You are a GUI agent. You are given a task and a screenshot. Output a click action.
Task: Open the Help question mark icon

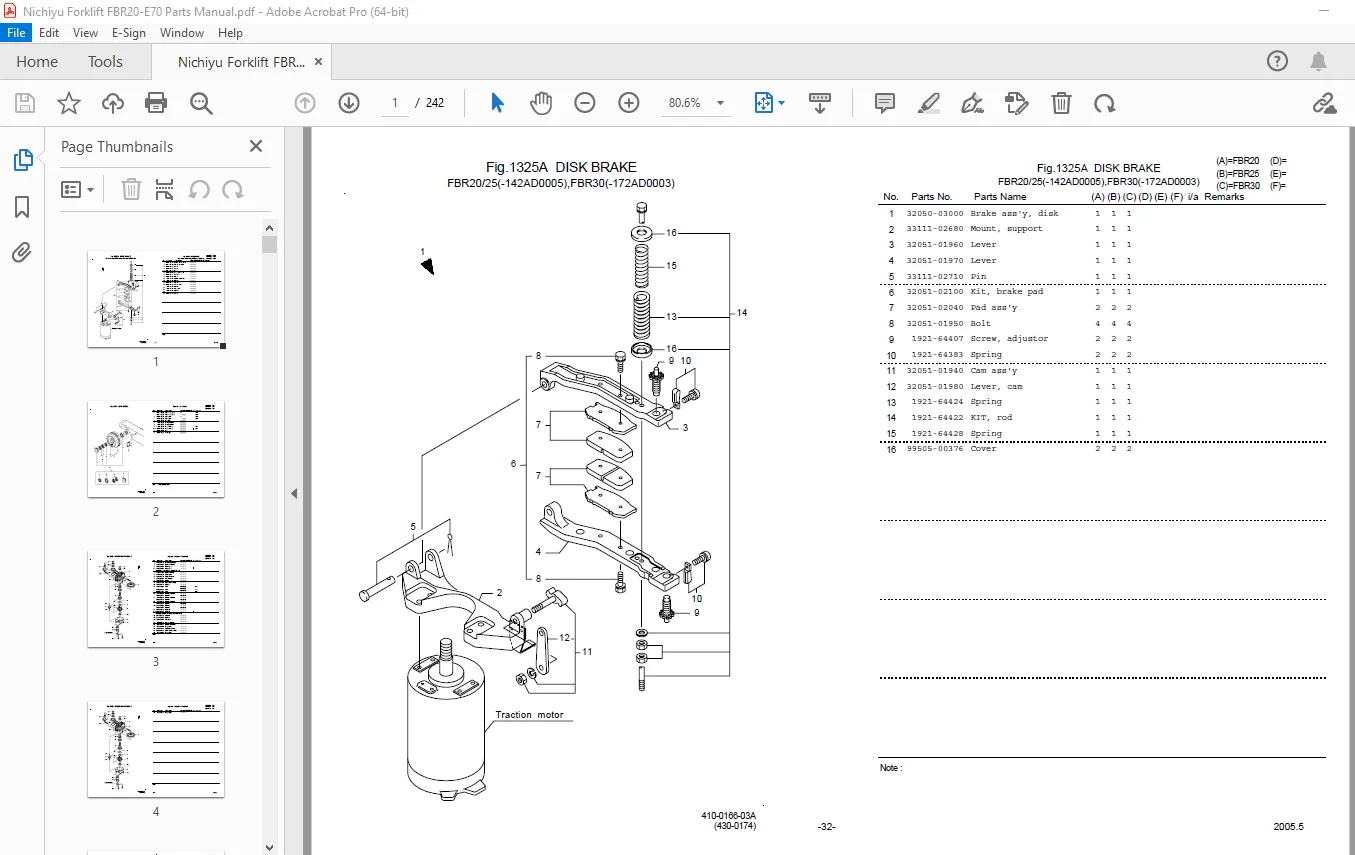[x=1277, y=61]
